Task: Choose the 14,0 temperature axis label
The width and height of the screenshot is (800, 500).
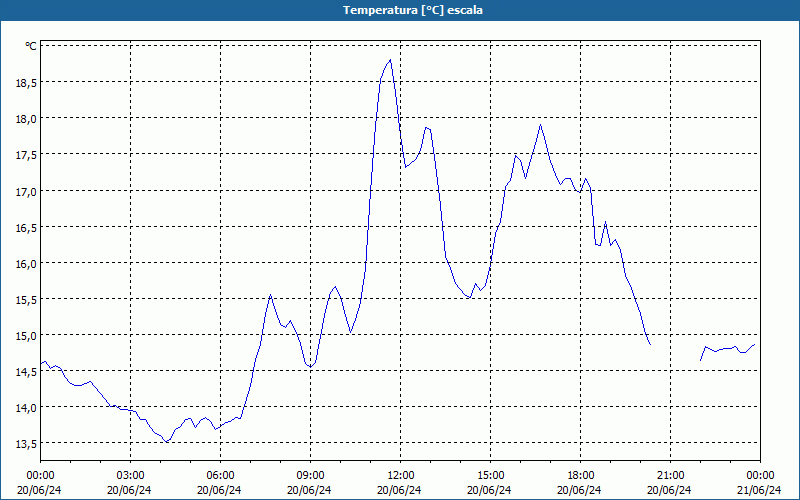Action: 26,408
